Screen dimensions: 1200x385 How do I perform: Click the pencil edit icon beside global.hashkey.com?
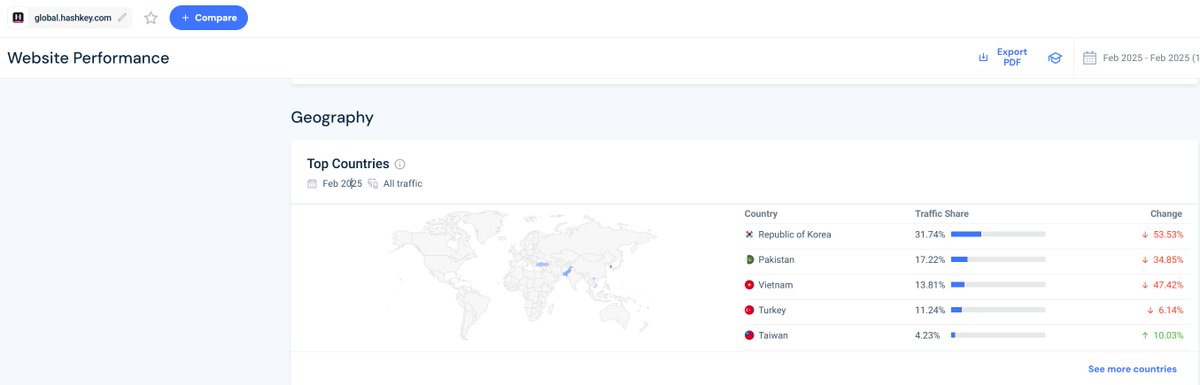(122, 17)
